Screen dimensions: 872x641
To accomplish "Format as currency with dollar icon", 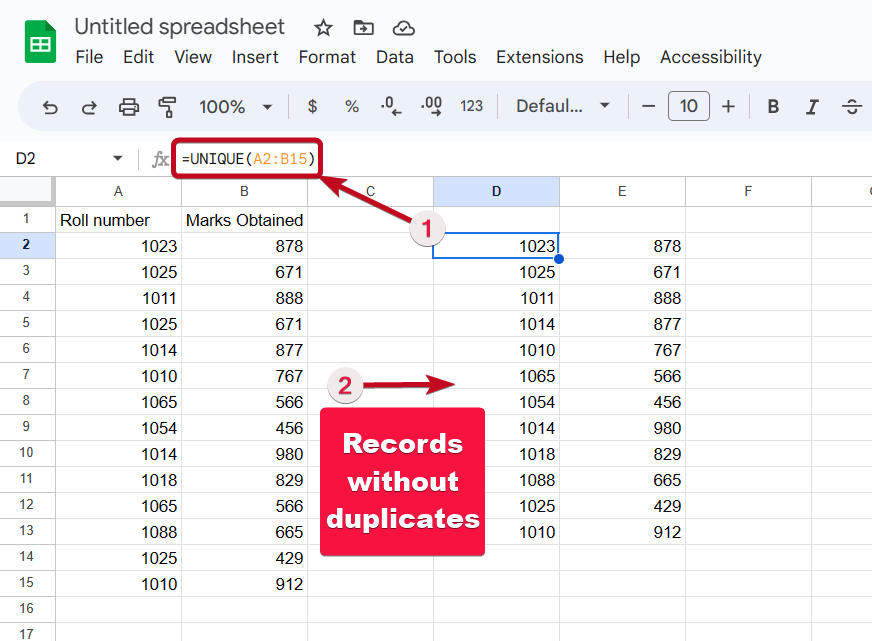I will point(313,106).
